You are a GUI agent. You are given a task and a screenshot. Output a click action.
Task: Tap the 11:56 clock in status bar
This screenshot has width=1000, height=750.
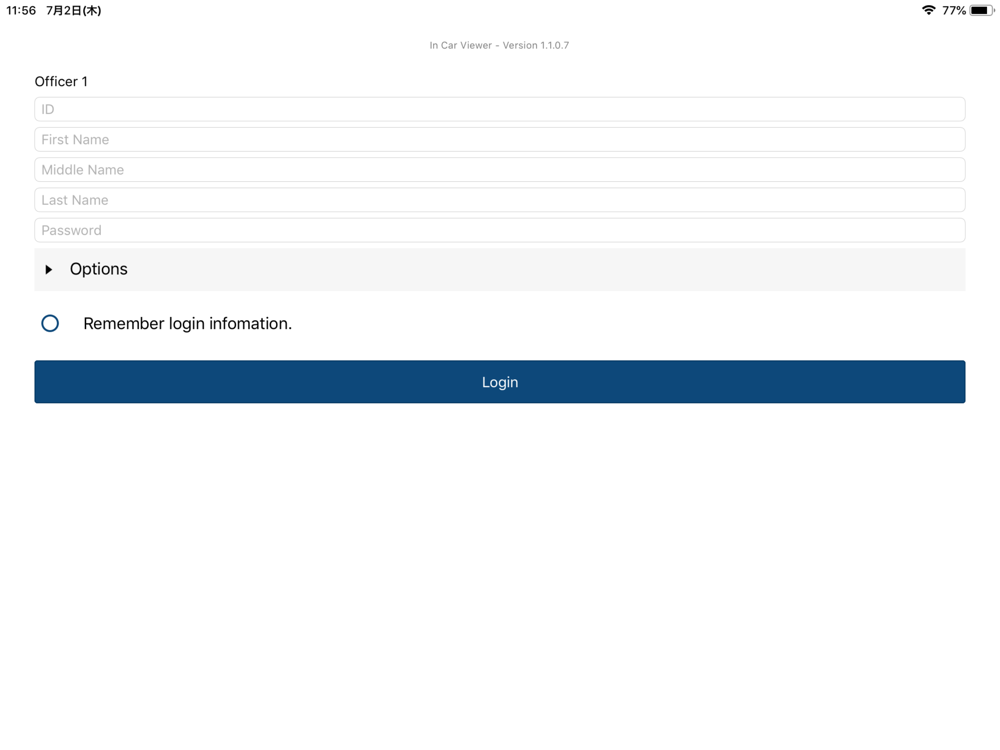(21, 10)
